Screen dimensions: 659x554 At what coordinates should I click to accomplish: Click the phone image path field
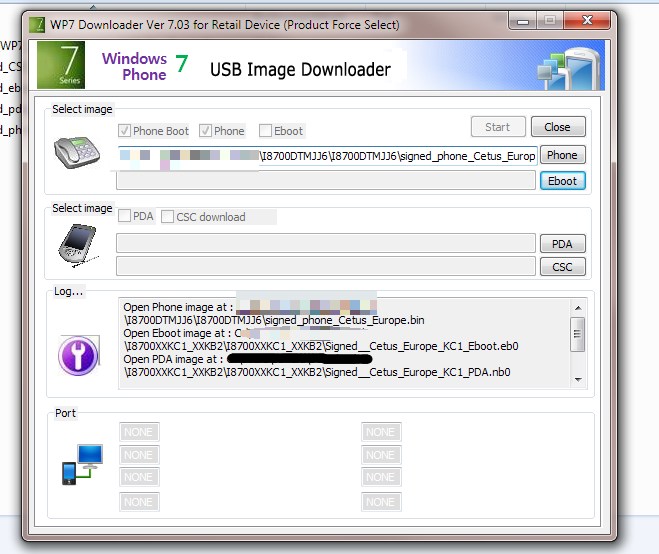click(x=327, y=156)
